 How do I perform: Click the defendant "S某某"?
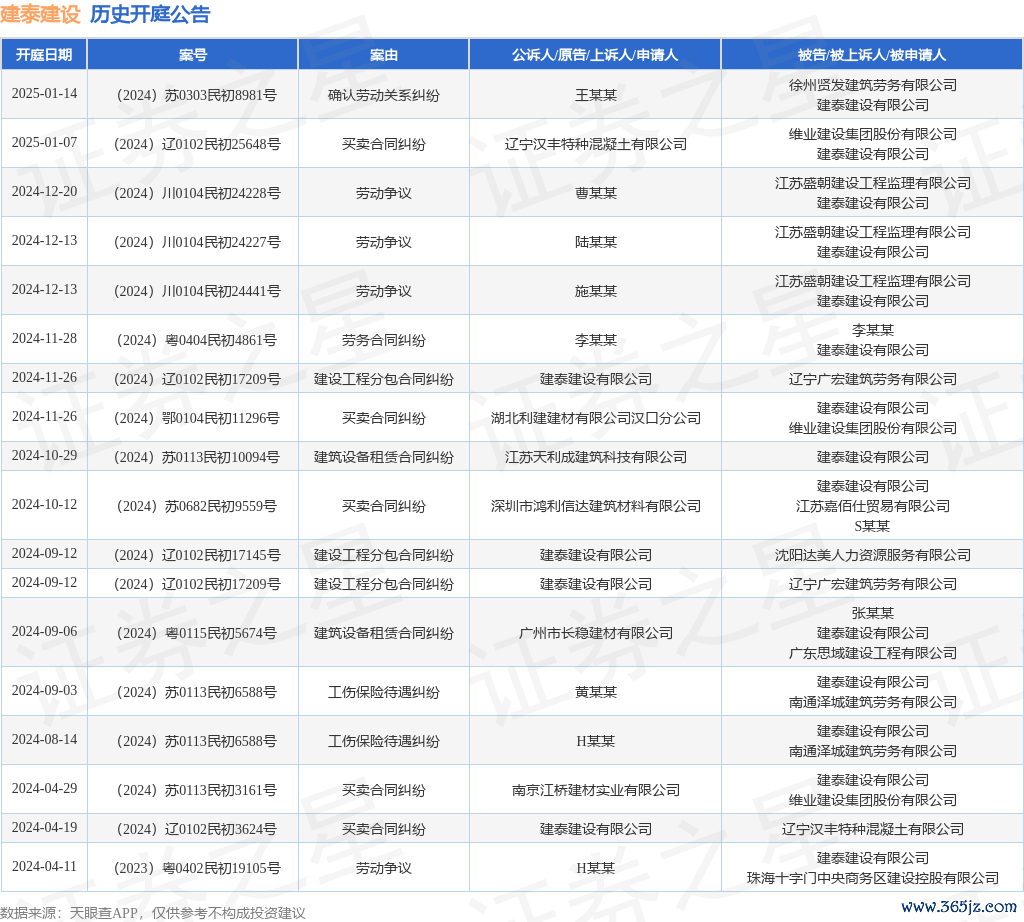(x=872, y=526)
